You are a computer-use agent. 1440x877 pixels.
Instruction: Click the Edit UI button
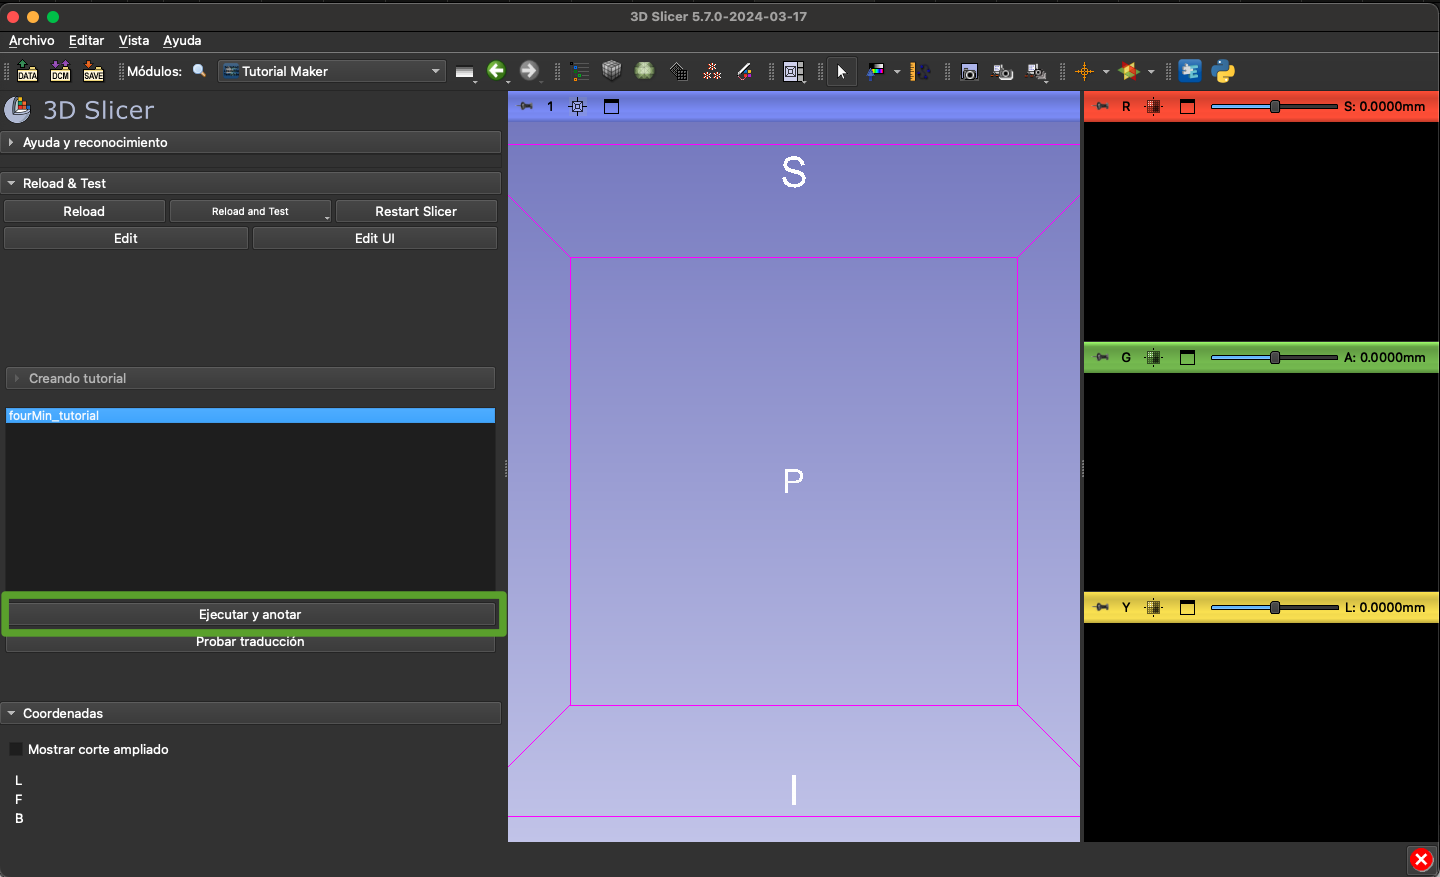point(375,238)
